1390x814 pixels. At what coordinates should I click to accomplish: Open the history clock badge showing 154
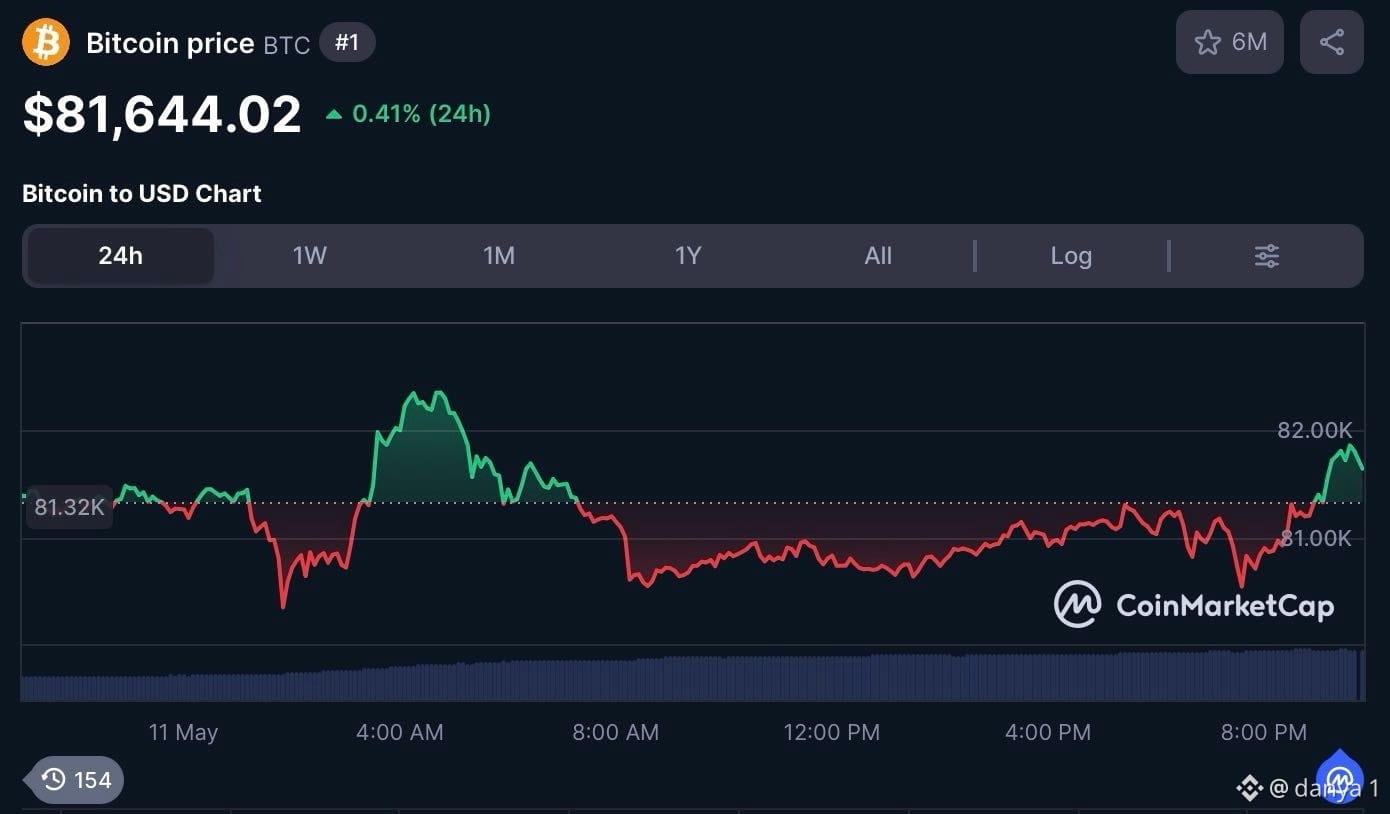click(77, 779)
